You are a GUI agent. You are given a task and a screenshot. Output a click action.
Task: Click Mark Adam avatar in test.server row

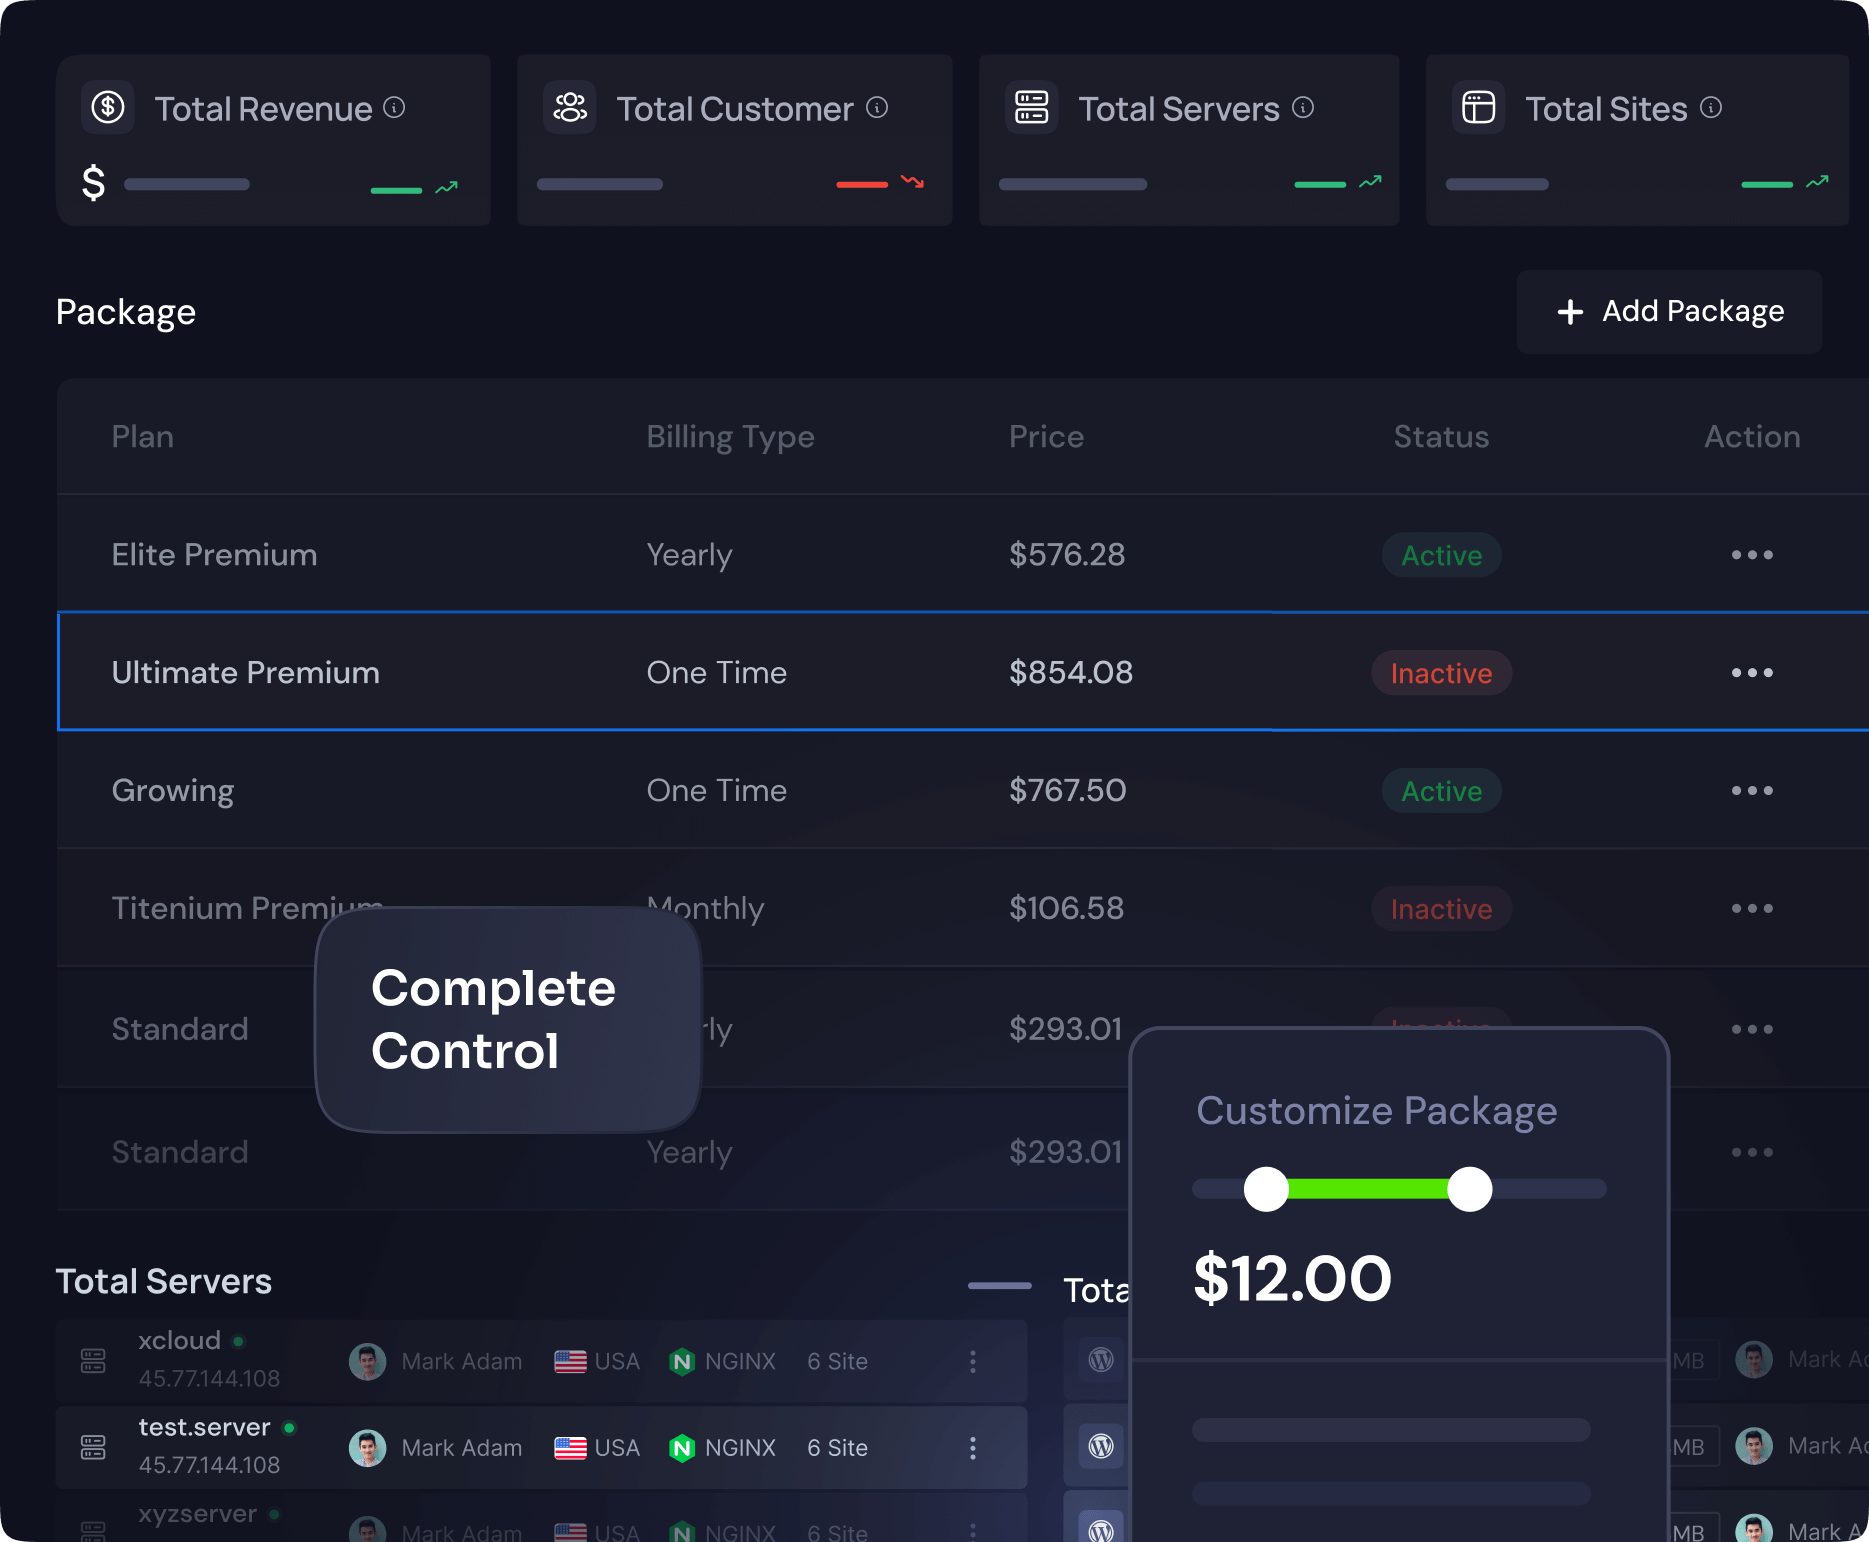(x=368, y=1448)
